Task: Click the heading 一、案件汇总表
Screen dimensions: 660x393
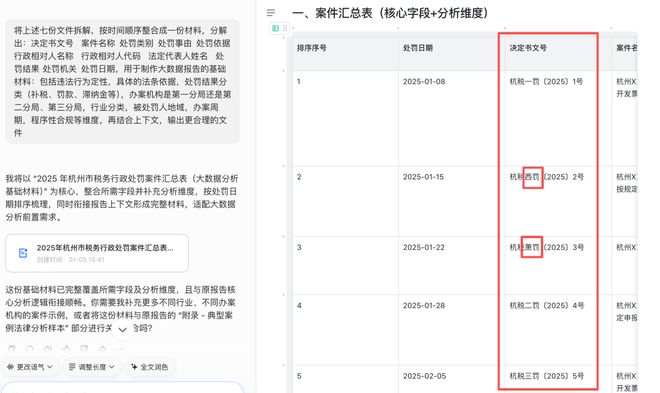Action: coord(390,13)
